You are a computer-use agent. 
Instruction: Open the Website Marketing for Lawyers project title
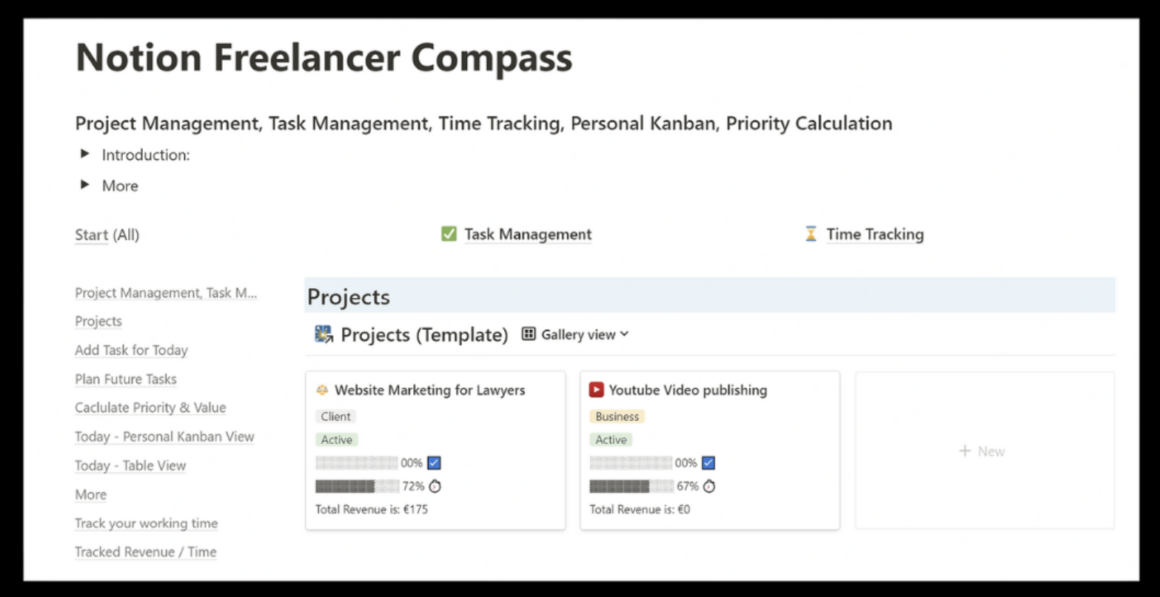click(x=430, y=390)
